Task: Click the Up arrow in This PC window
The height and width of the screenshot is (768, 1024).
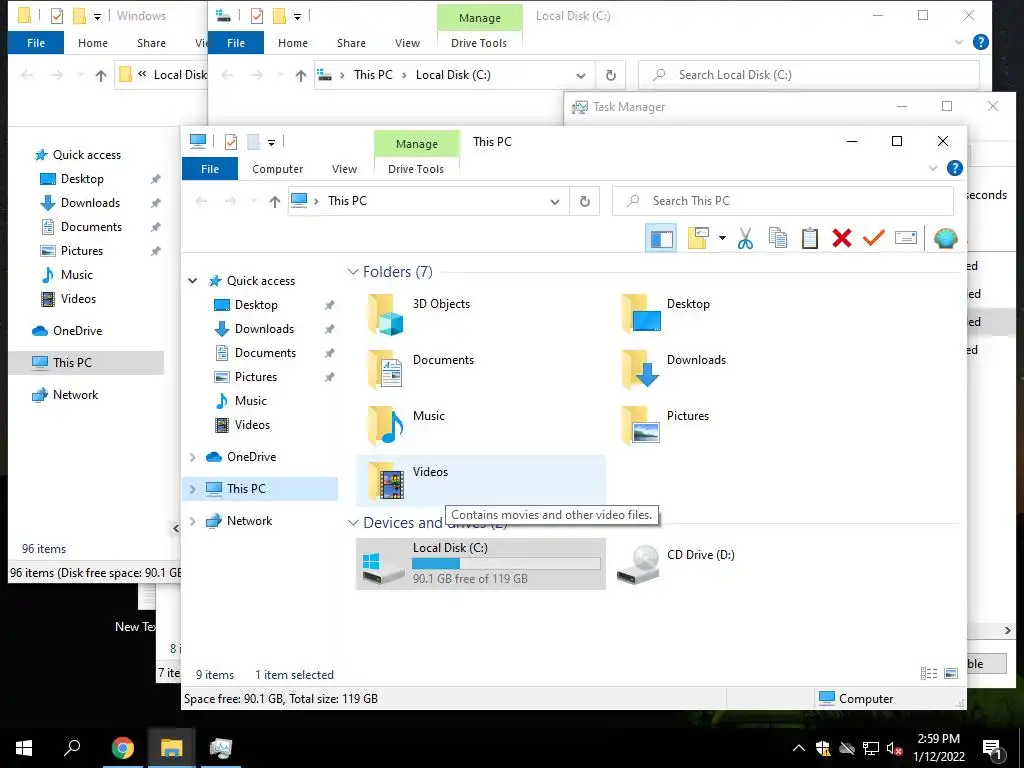Action: 274,201
